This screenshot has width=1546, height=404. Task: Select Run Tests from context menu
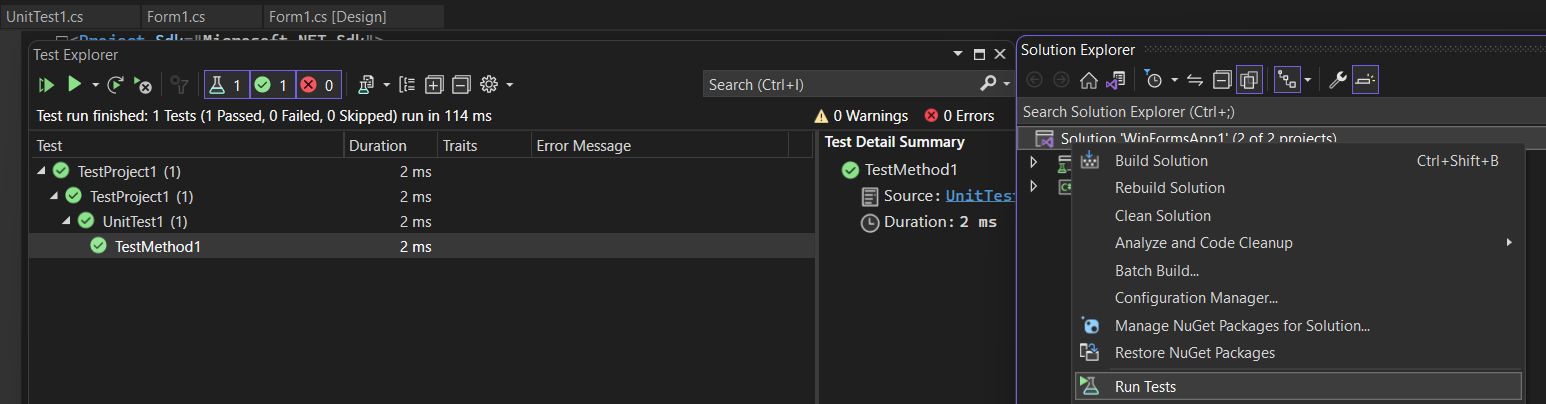(x=1145, y=386)
